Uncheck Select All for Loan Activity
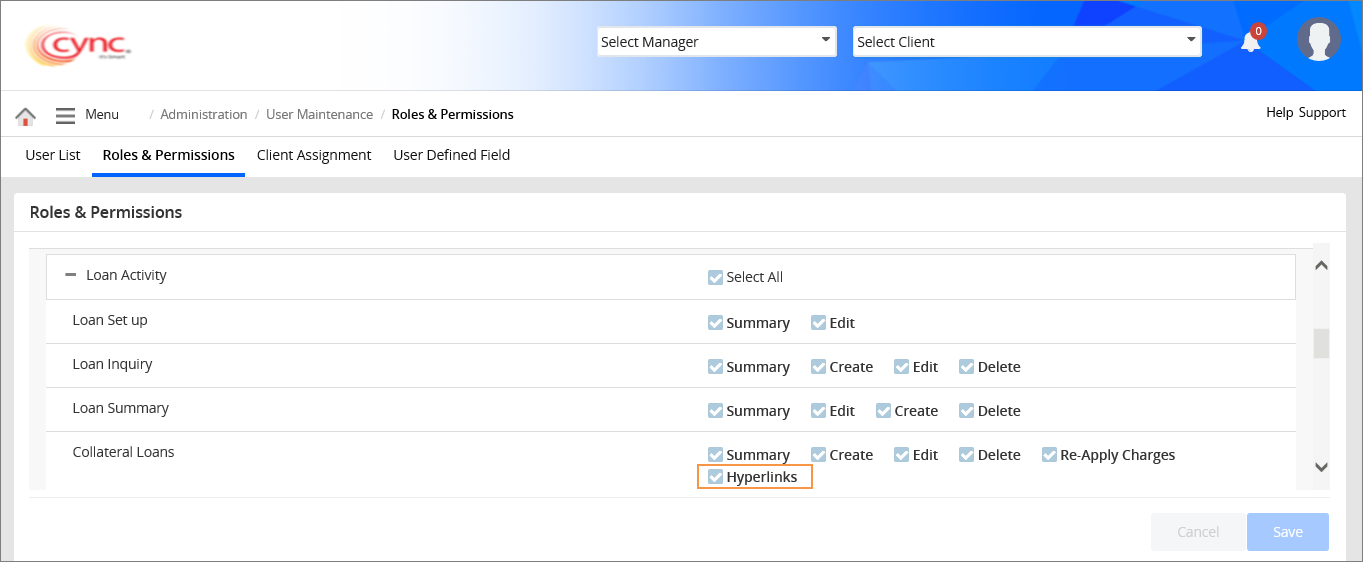The width and height of the screenshot is (1363, 562). point(715,277)
